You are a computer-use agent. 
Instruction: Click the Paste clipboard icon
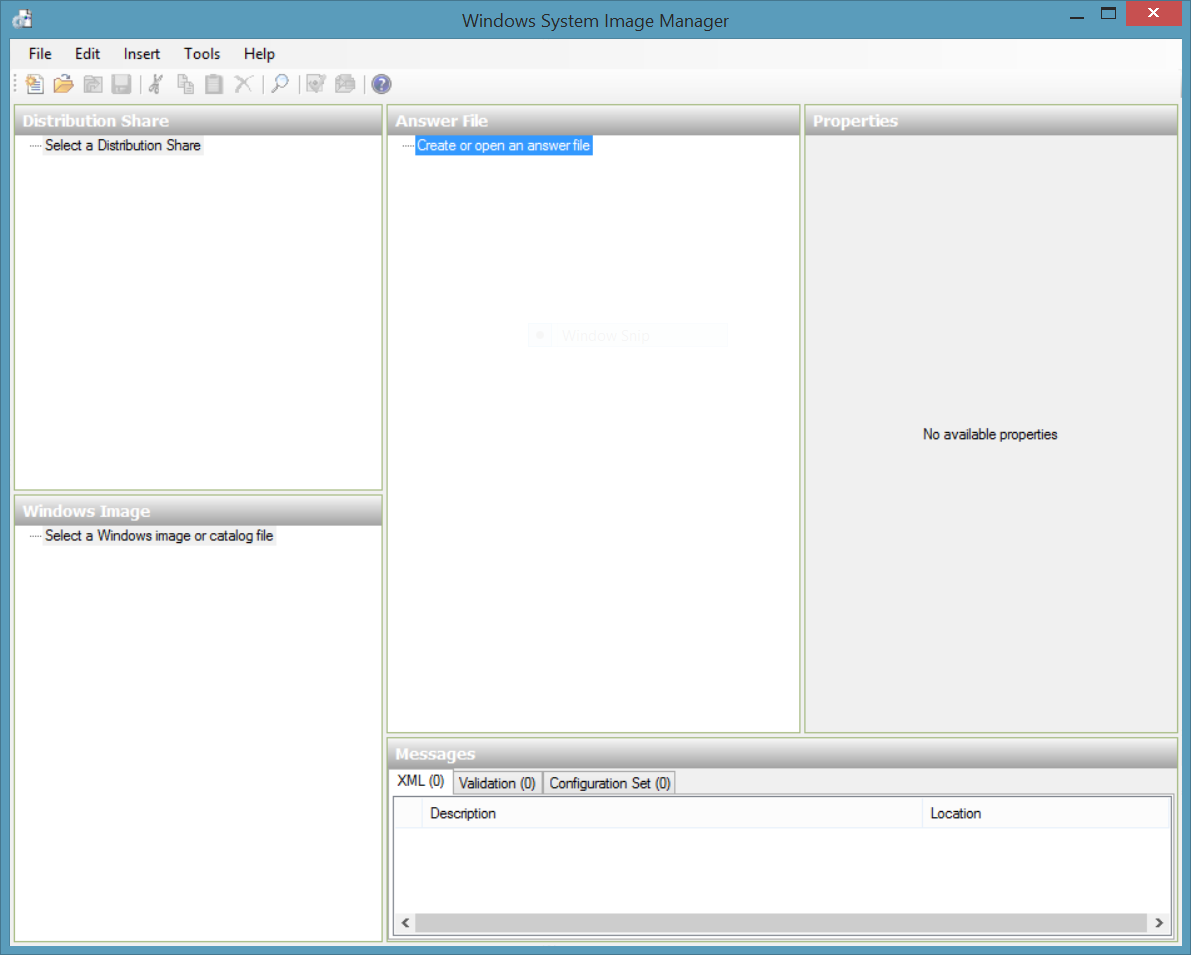214,84
